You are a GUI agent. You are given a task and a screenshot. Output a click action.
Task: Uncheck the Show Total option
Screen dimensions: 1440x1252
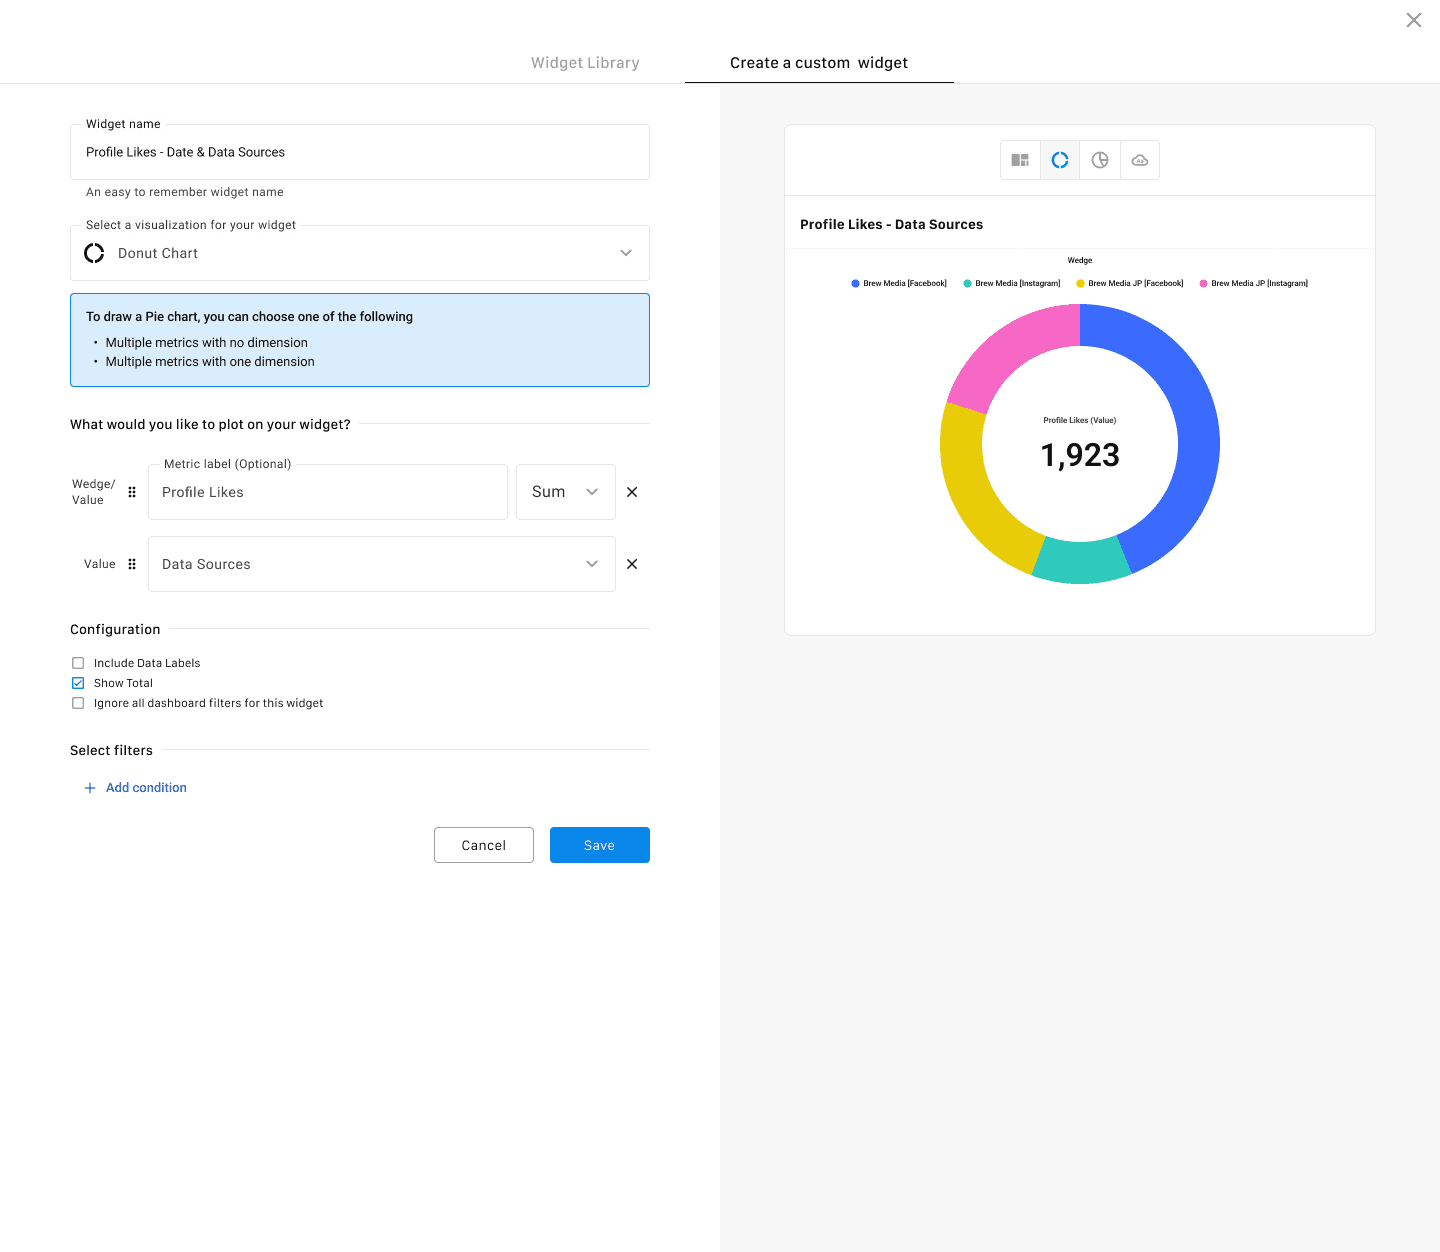(78, 683)
